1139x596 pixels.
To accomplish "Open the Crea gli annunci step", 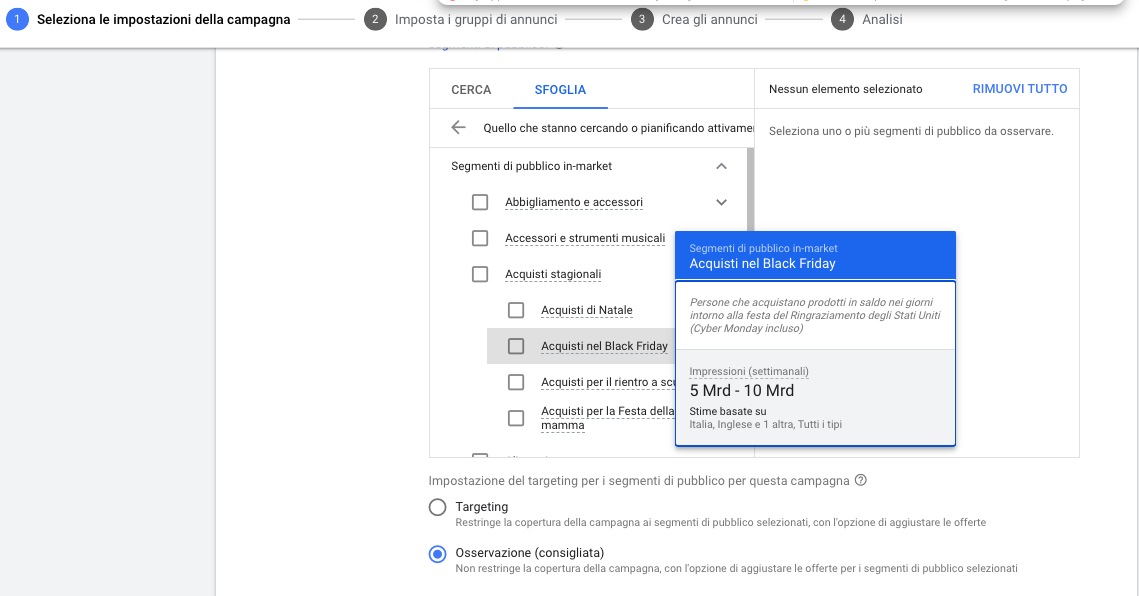I will pyautogui.click(x=710, y=20).
